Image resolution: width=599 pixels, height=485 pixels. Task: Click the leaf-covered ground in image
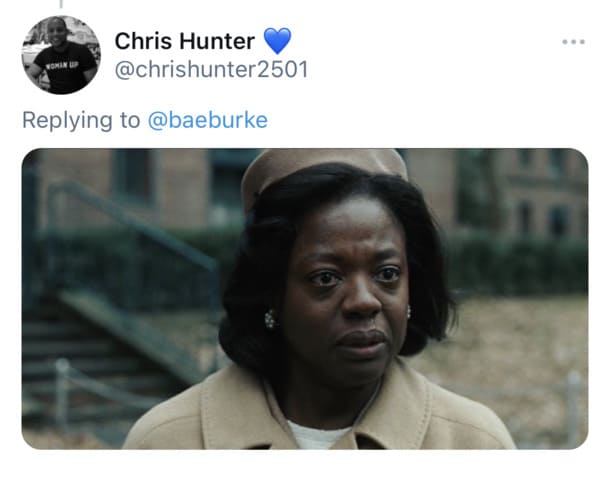coord(508,344)
